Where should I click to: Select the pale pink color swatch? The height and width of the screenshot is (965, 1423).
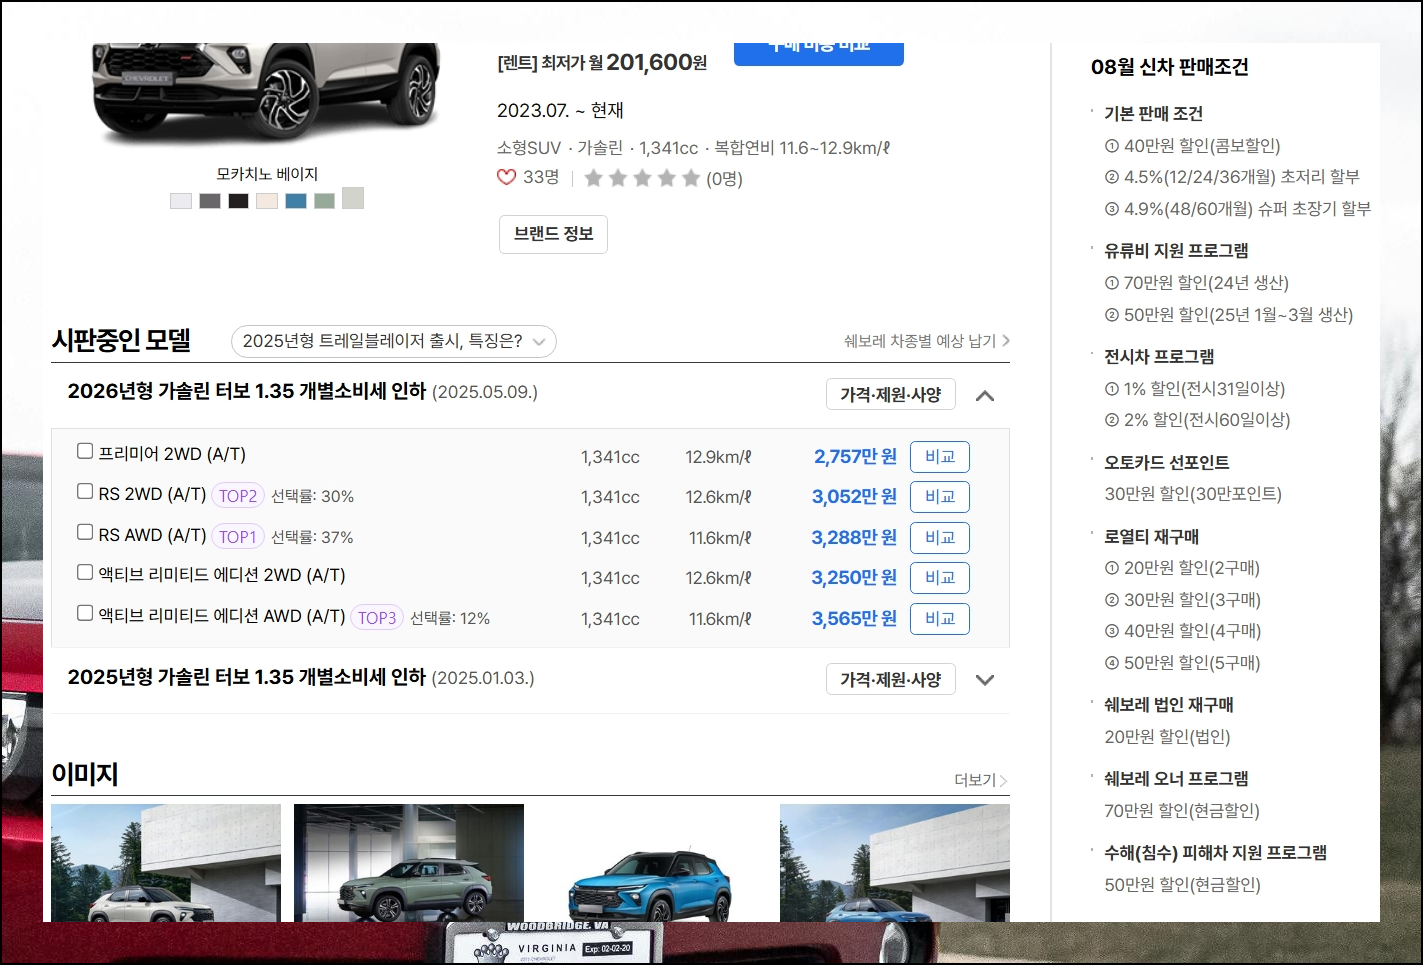pyautogui.click(x=267, y=200)
